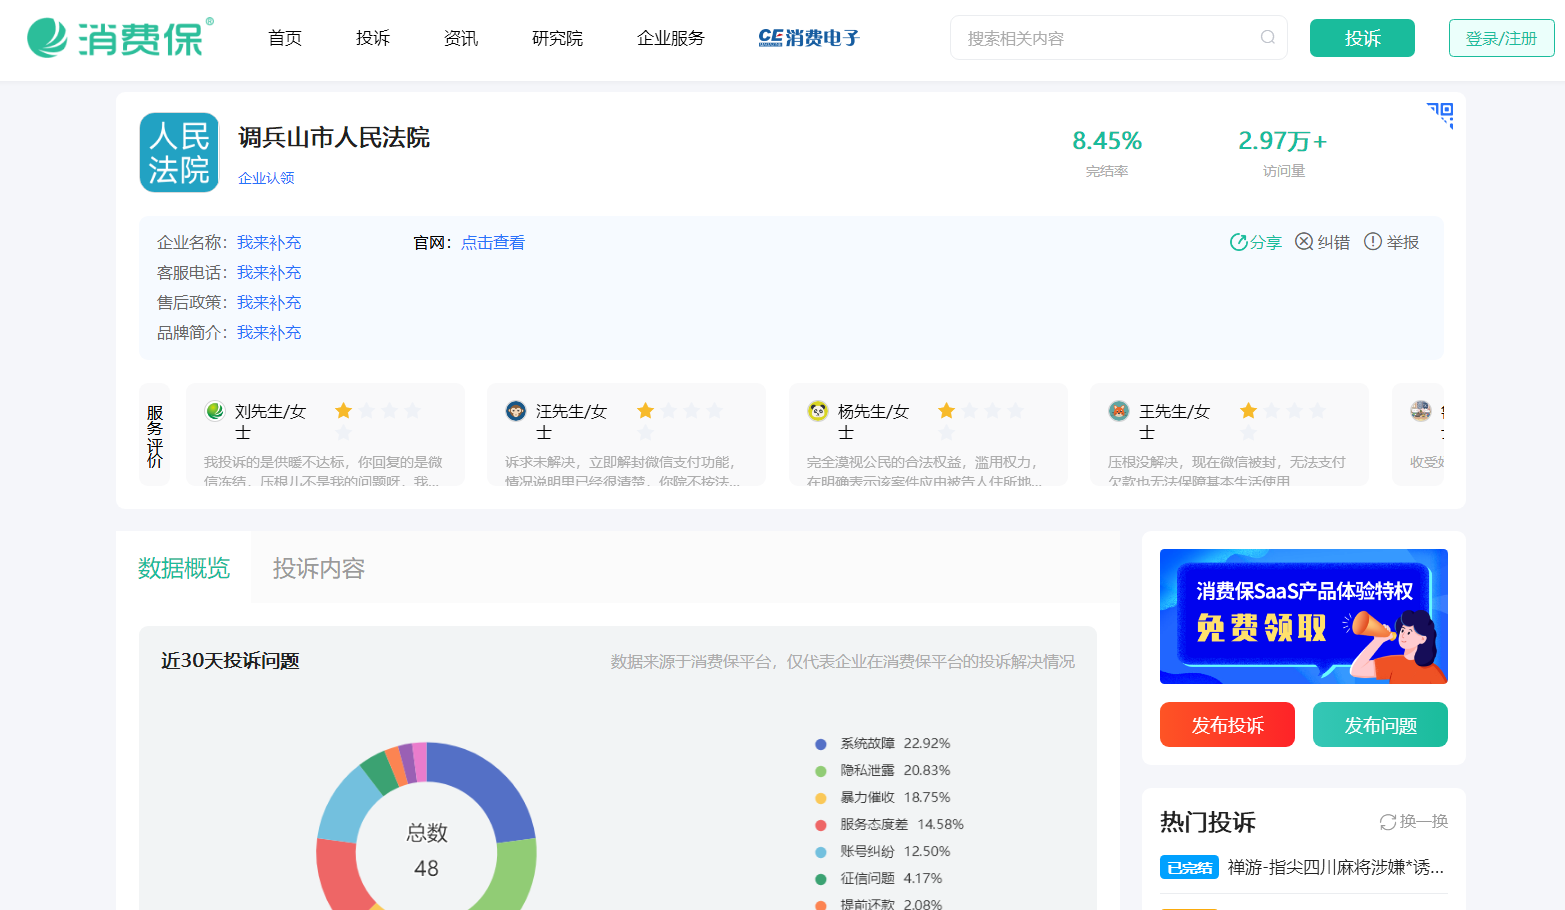1565x910 pixels.
Task: Click the 调兵山市人民法院 title
Action: (334, 138)
